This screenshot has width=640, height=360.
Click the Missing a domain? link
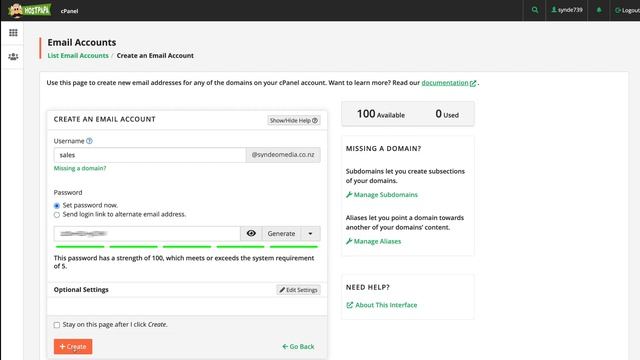(x=80, y=168)
